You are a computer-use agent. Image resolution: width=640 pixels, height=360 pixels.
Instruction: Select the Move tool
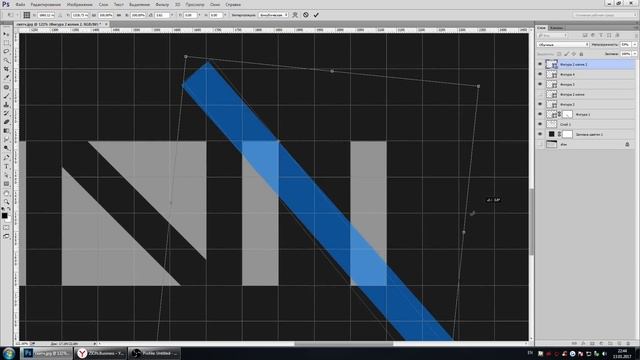(x=6, y=34)
